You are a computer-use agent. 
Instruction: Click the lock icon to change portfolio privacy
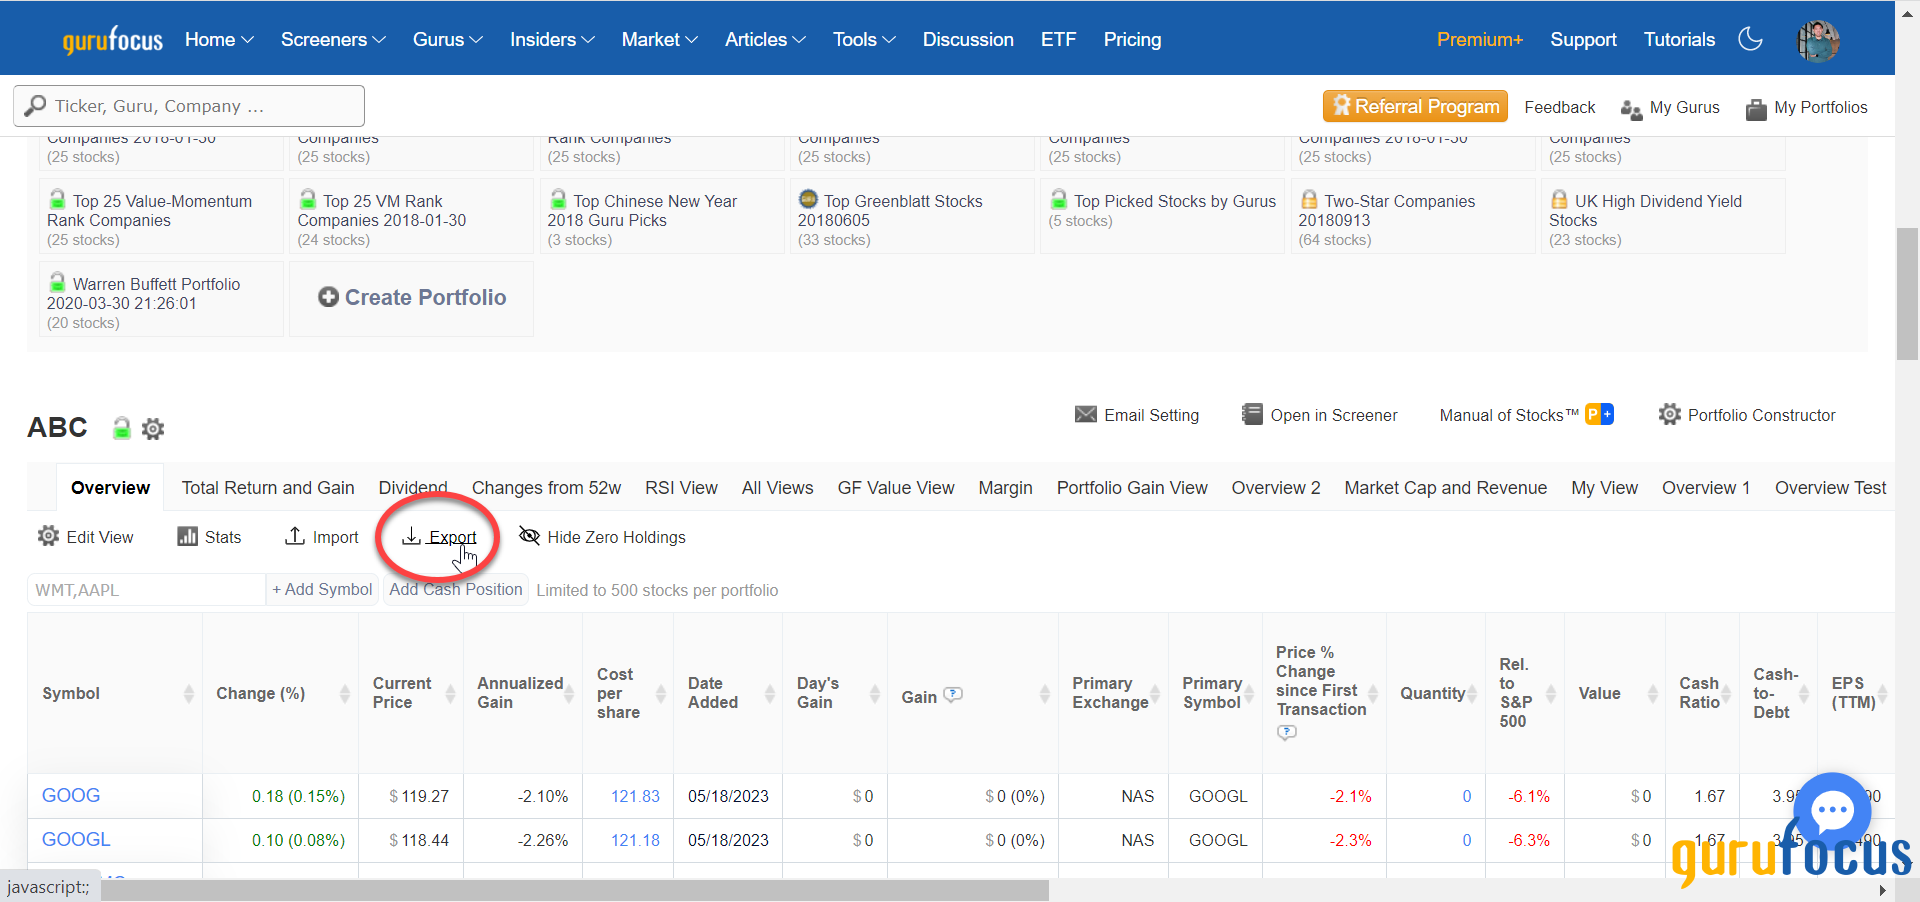pyautogui.click(x=120, y=429)
